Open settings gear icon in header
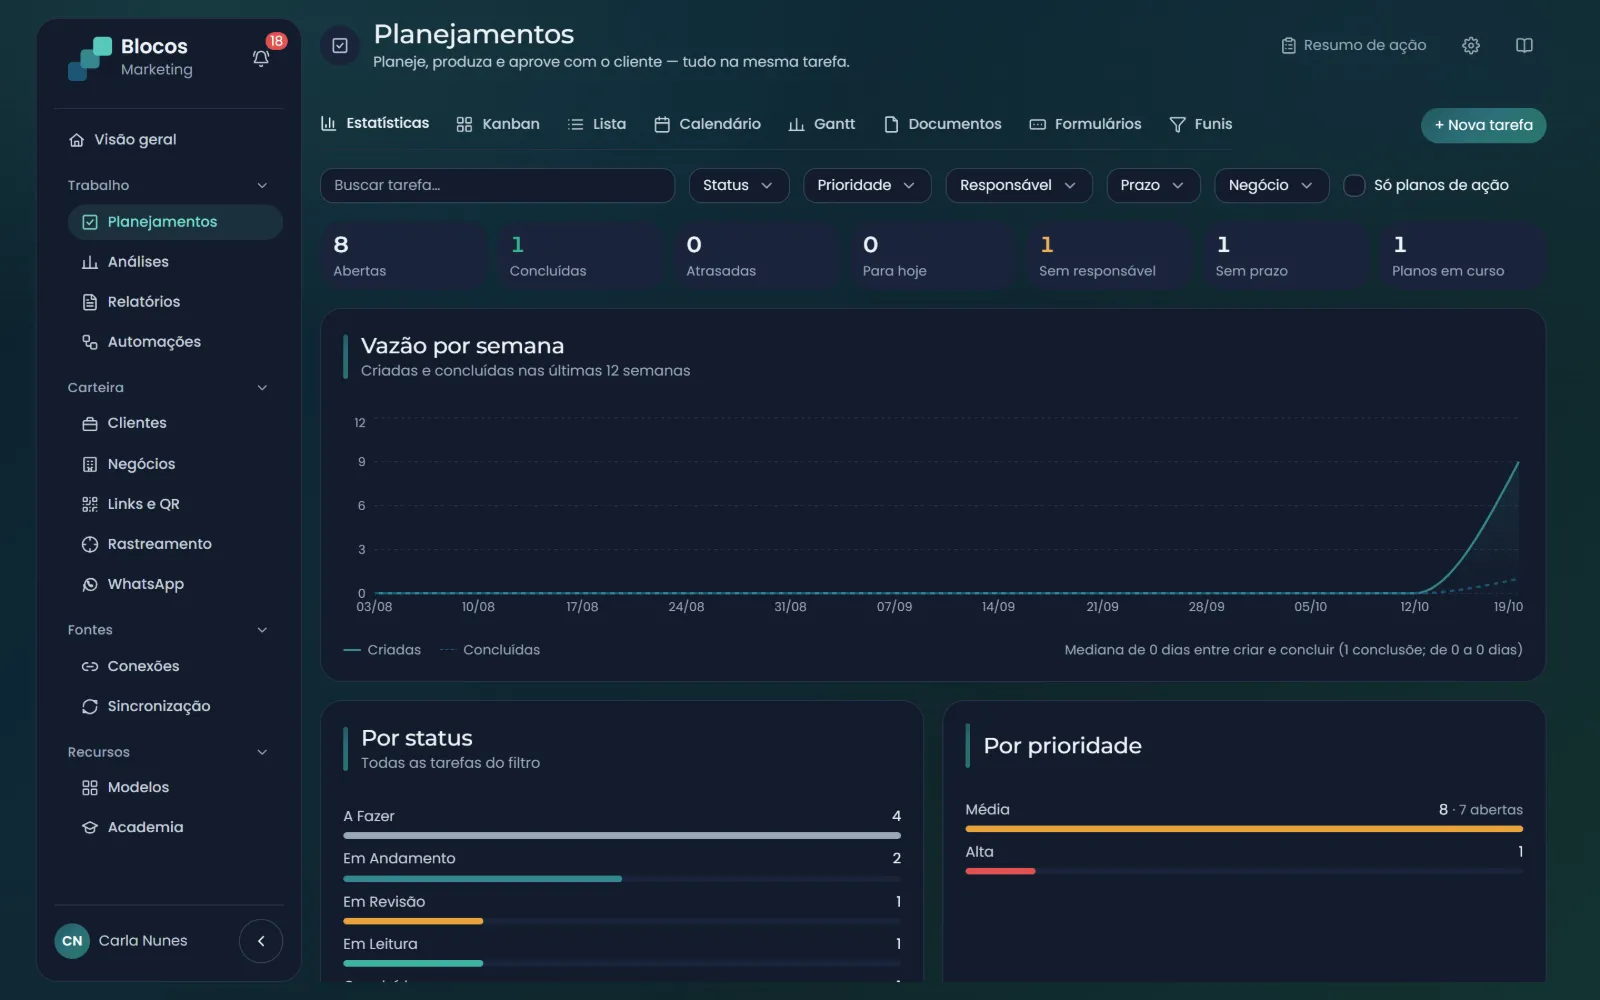Viewport: 1600px width, 1000px height. (1471, 45)
